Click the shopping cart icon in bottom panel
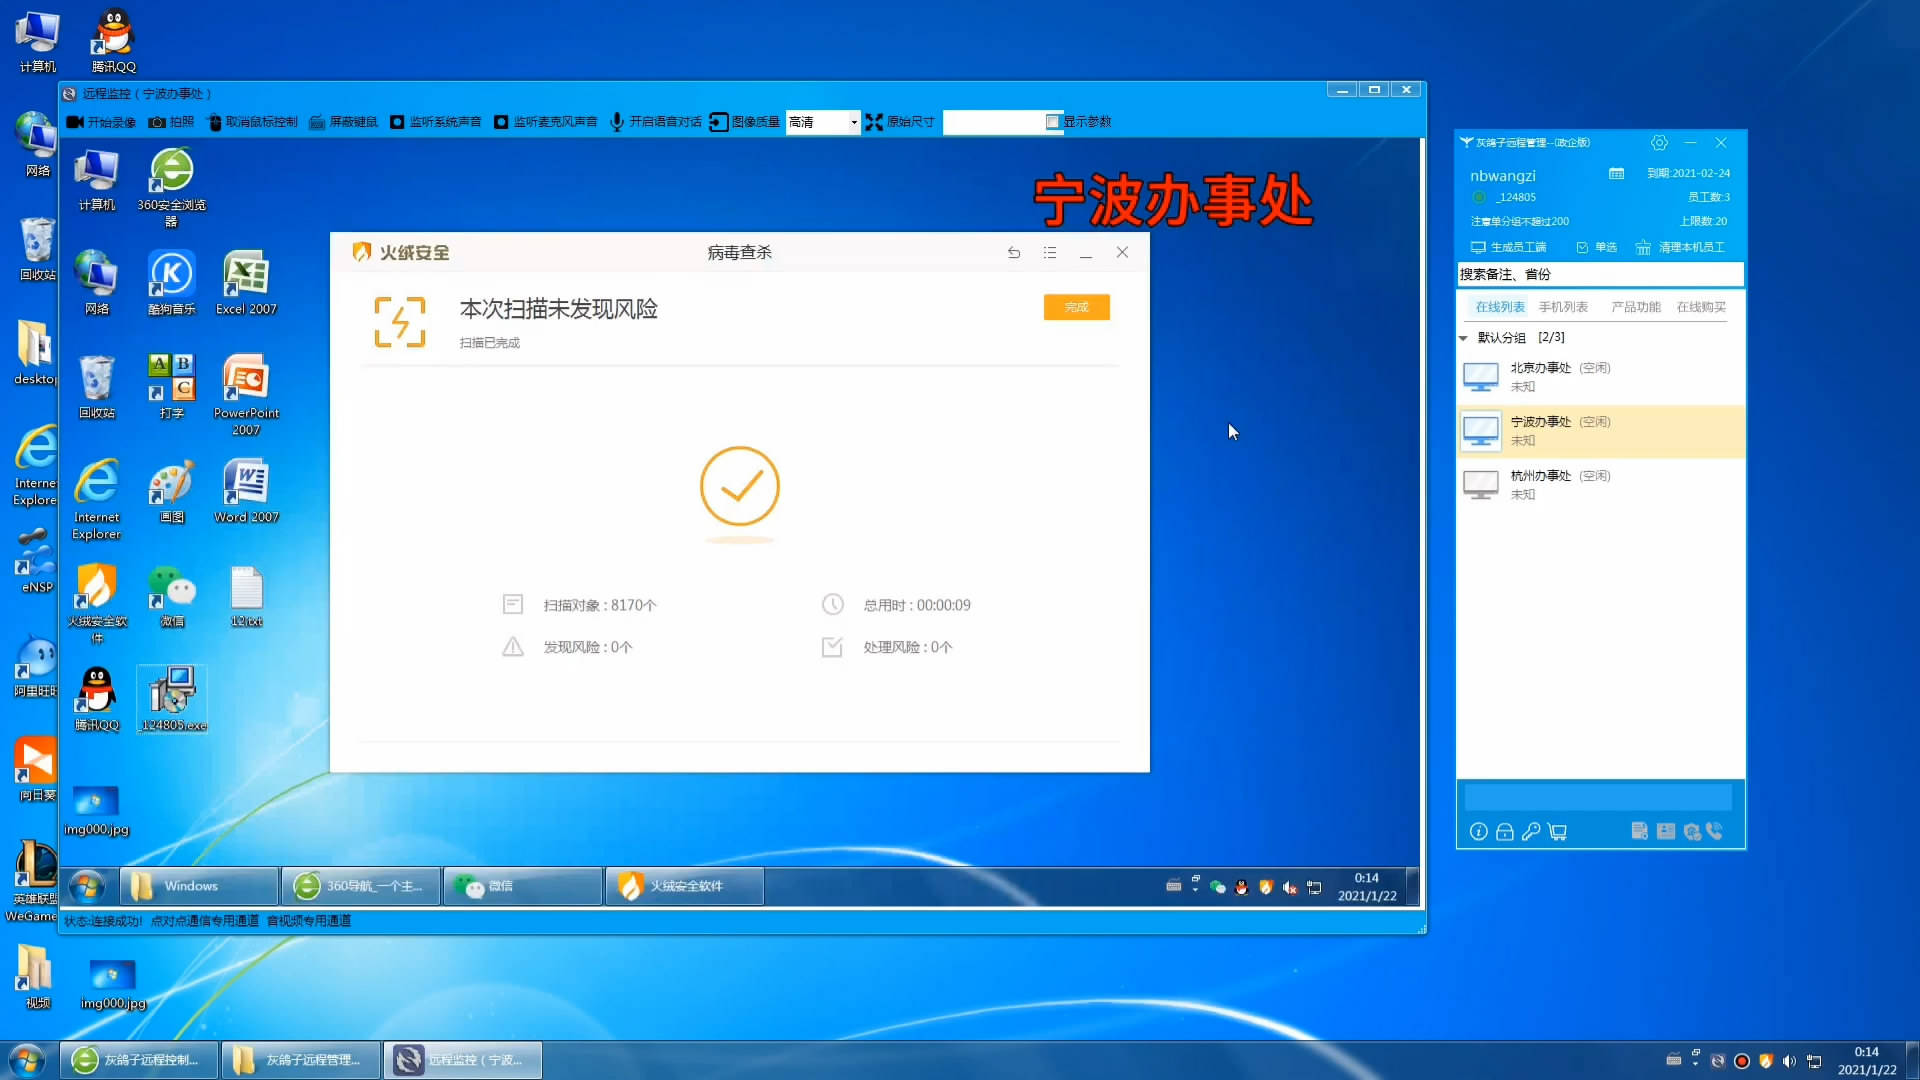The height and width of the screenshot is (1080, 1920). point(1557,832)
